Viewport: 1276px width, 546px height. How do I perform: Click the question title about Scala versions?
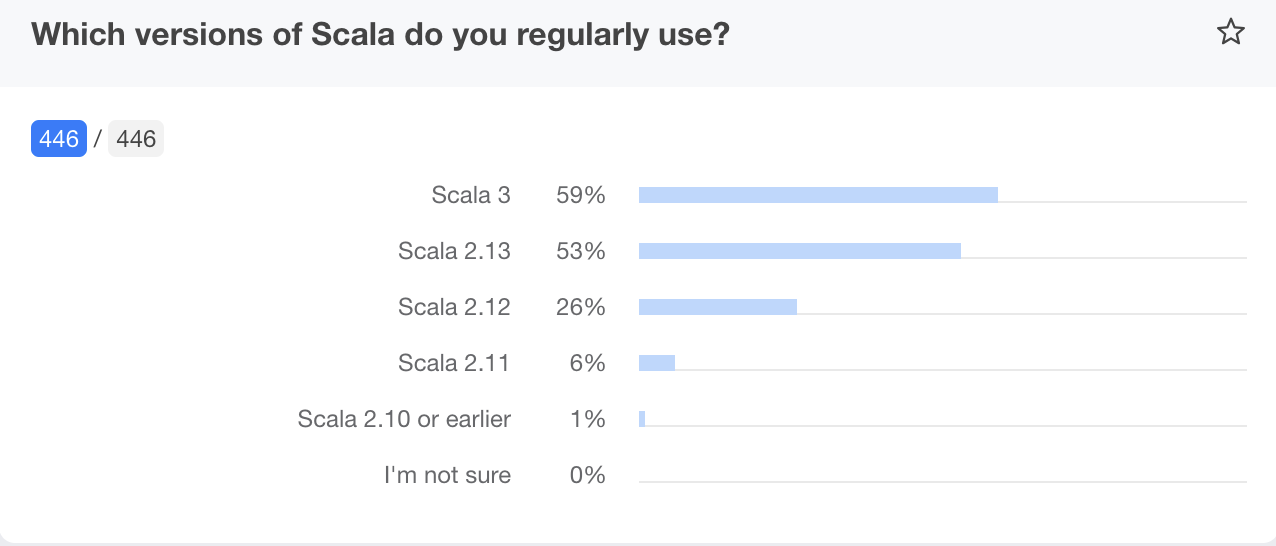tap(380, 35)
